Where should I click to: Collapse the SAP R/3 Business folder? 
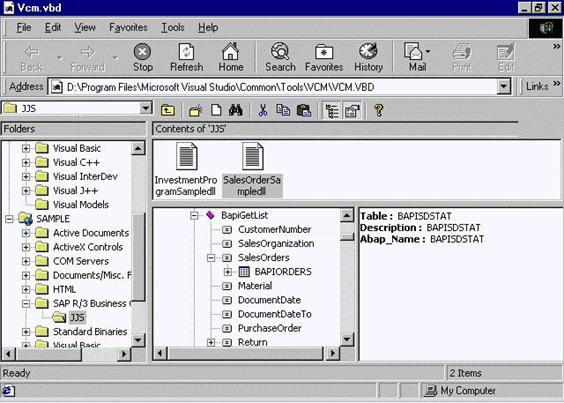click(x=26, y=303)
